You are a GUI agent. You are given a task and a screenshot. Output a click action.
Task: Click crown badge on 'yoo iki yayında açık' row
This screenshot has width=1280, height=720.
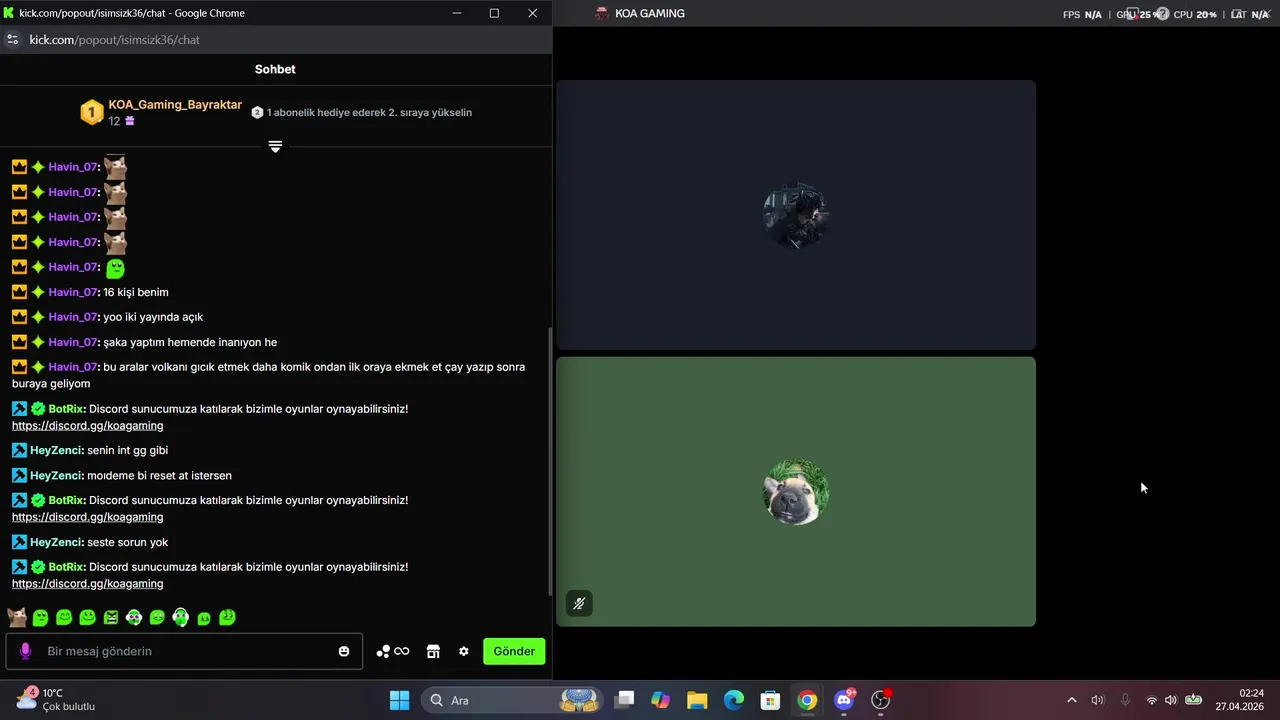pyautogui.click(x=19, y=317)
